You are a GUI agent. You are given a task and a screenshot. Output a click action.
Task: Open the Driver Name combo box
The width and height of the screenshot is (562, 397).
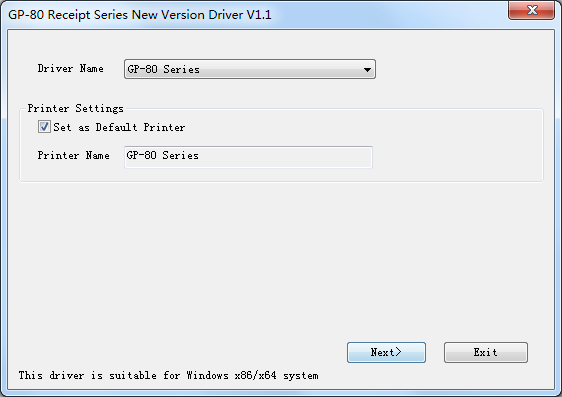pos(250,69)
